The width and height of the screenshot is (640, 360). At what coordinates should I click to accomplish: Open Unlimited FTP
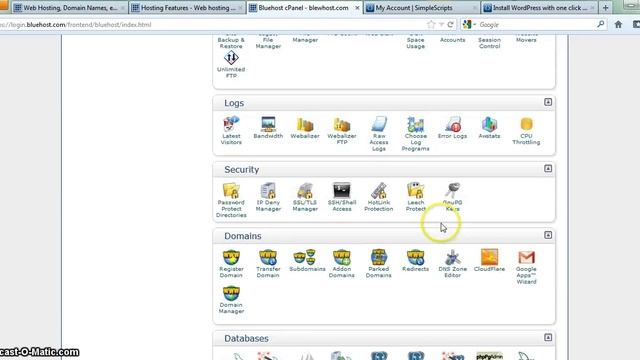pyautogui.click(x=231, y=64)
